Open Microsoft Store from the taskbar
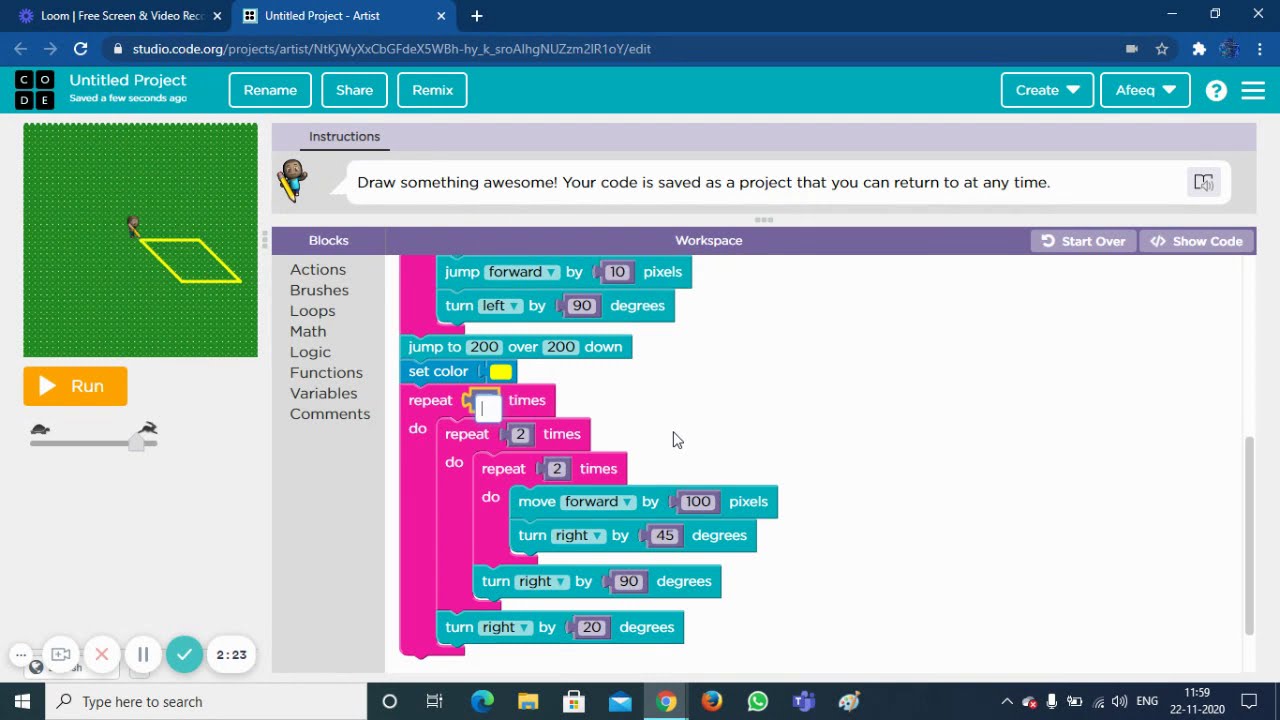Viewport: 1280px width, 720px height. 574,702
